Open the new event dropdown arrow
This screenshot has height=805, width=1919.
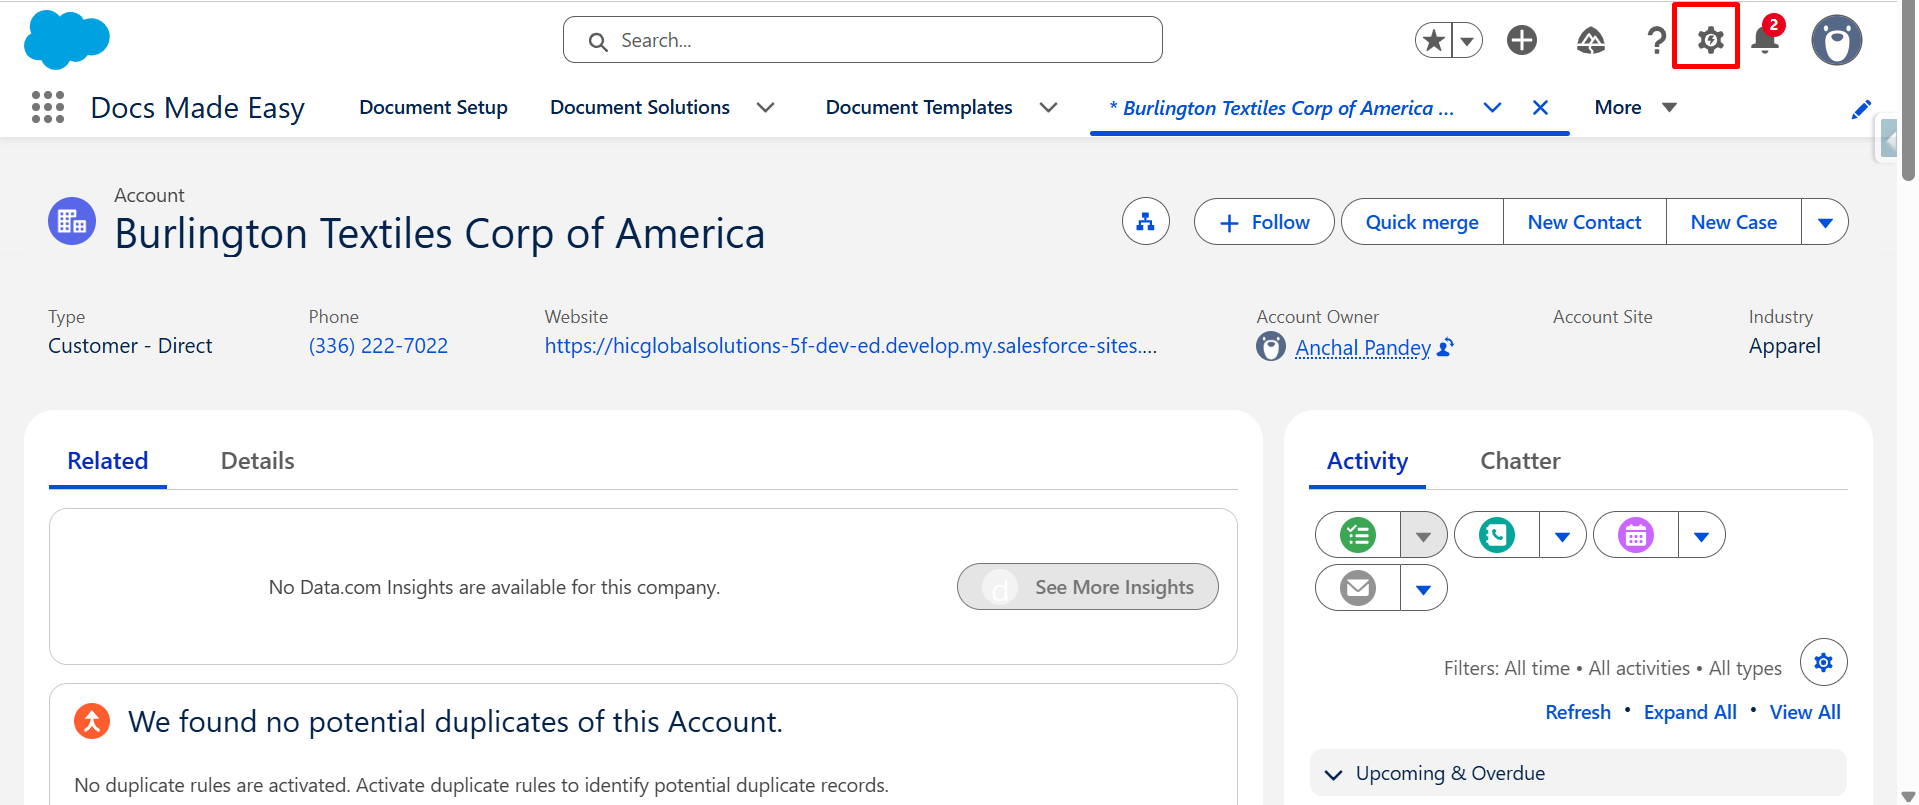pos(1702,535)
